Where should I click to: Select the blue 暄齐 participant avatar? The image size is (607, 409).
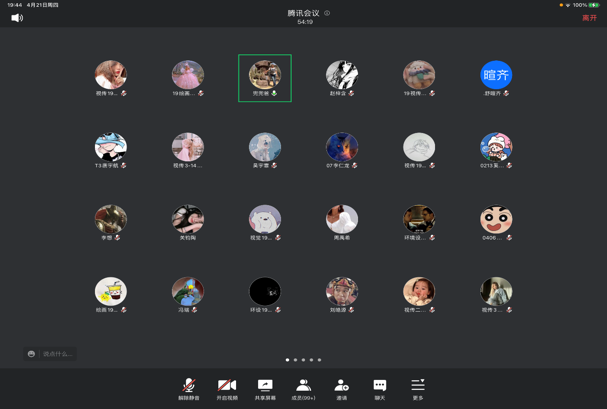(496, 74)
